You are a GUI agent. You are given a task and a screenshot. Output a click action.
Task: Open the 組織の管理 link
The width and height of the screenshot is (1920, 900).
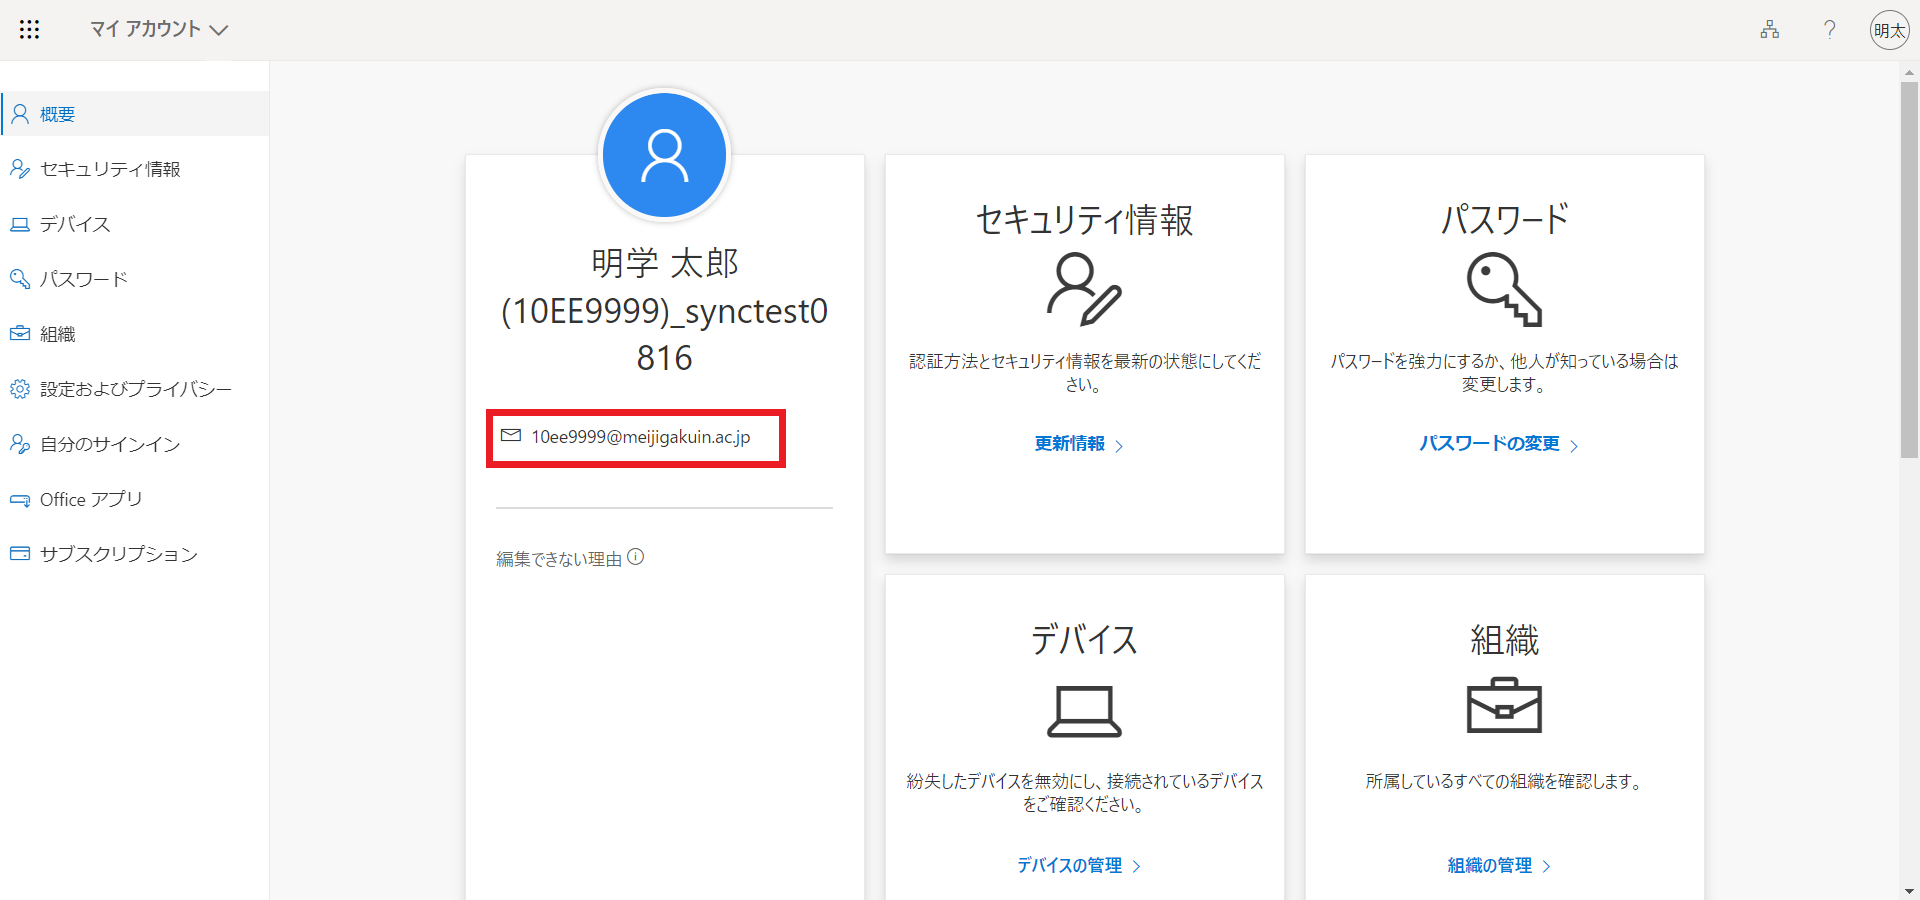click(1490, 865)
